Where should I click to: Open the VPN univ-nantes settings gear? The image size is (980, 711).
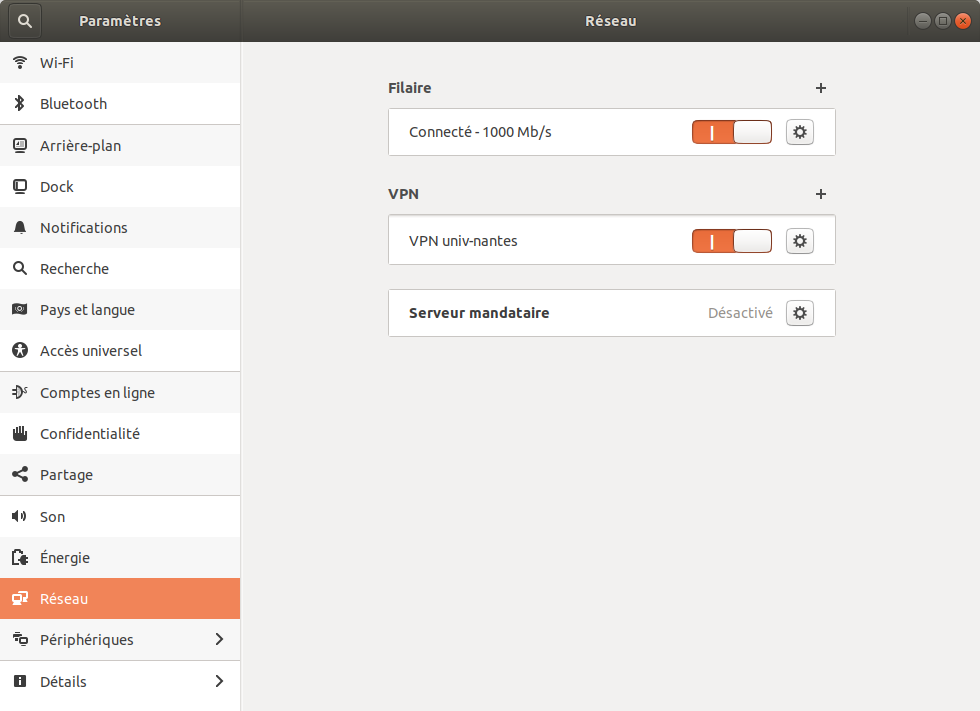tap(799, 240)
